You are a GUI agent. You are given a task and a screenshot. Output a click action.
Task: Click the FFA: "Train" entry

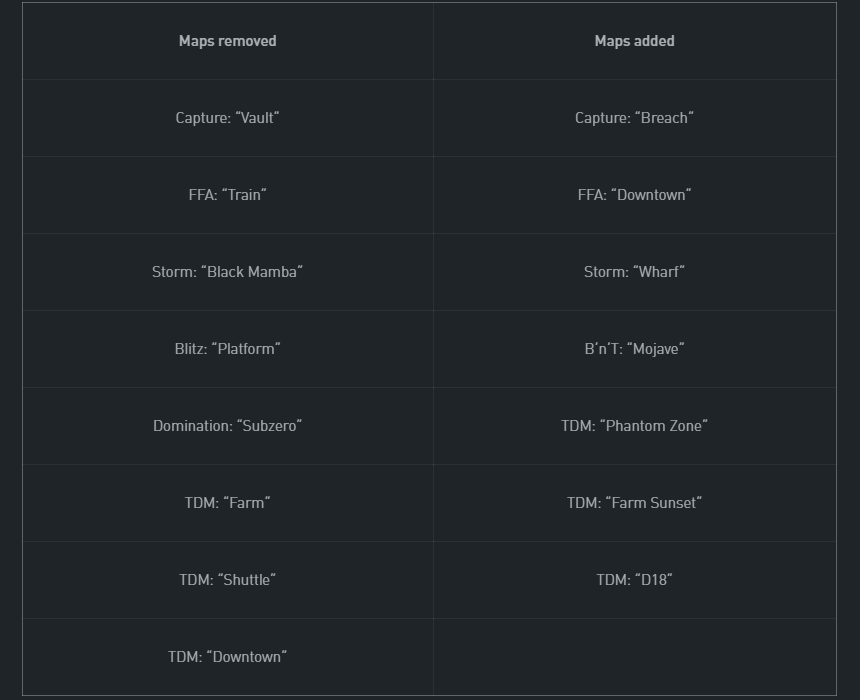(227, 195)
